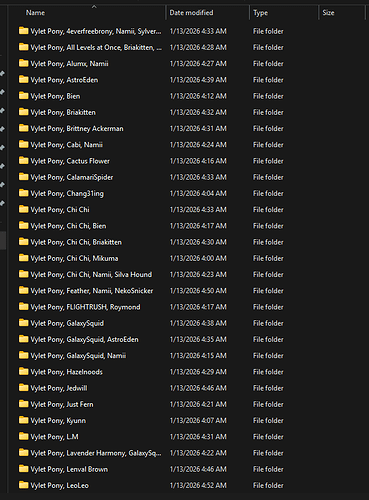Sort by the Name column header

tap(35, 13)
